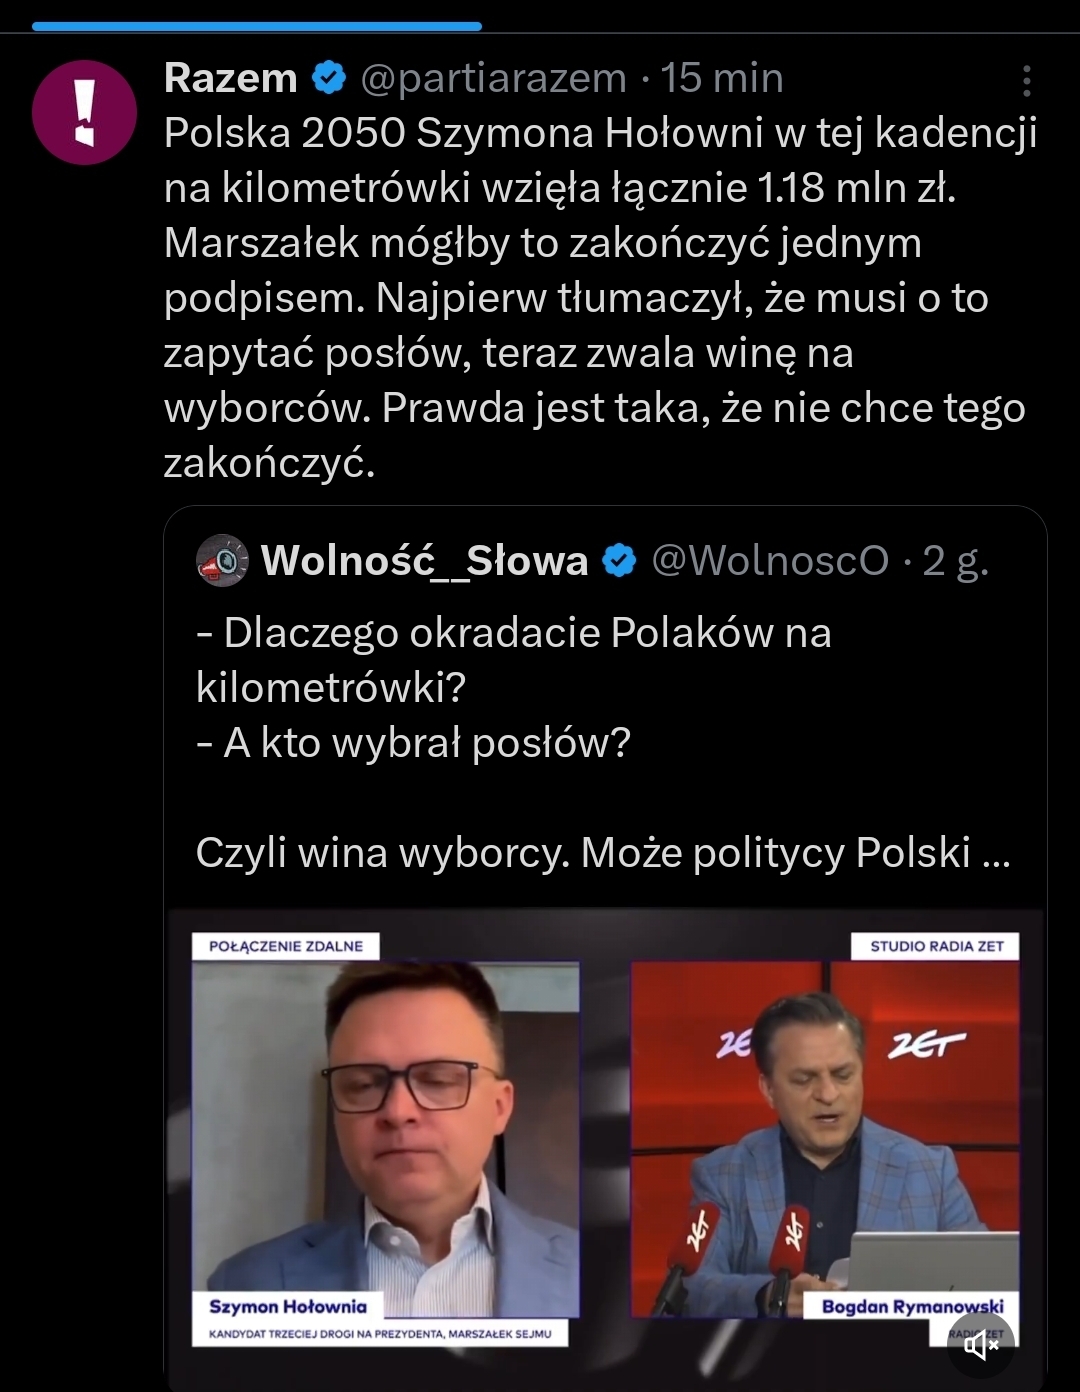The image size is (1080, 1392).
Task: Tap STUDIO RADIA ZET label in video
Action: click(936, 946)
